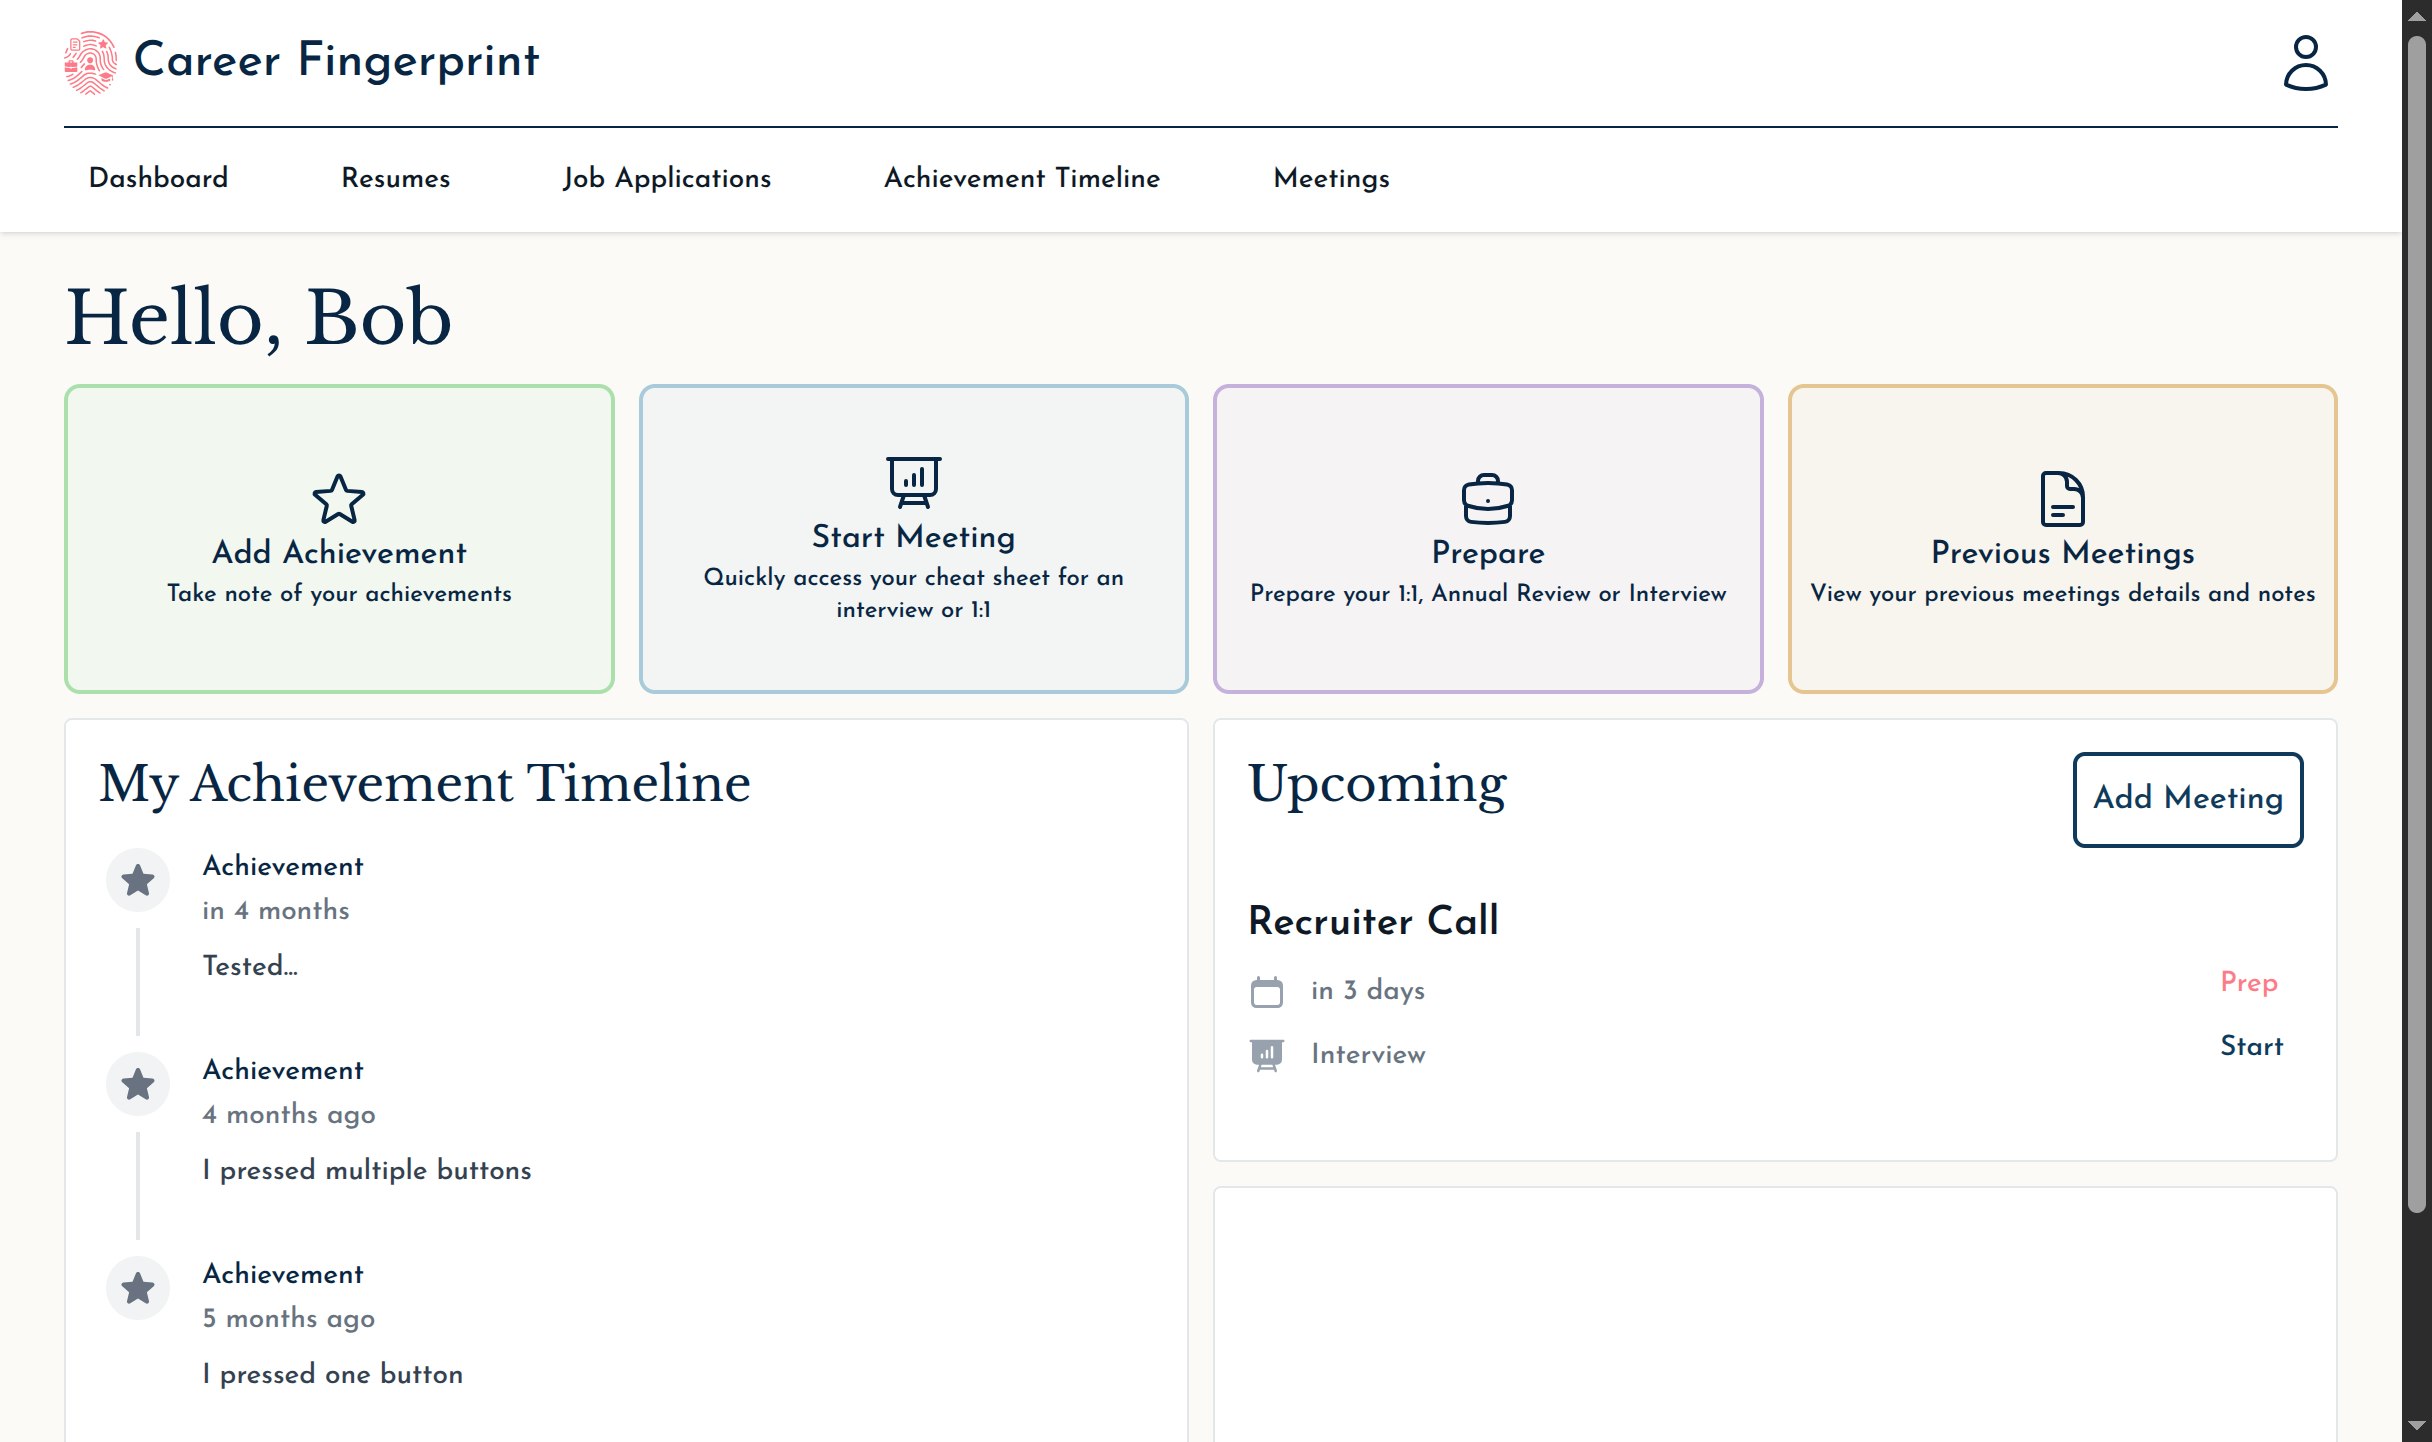Open Job Applications nav item
This screenshot has height=1442, width=2432.
[666, 178]
